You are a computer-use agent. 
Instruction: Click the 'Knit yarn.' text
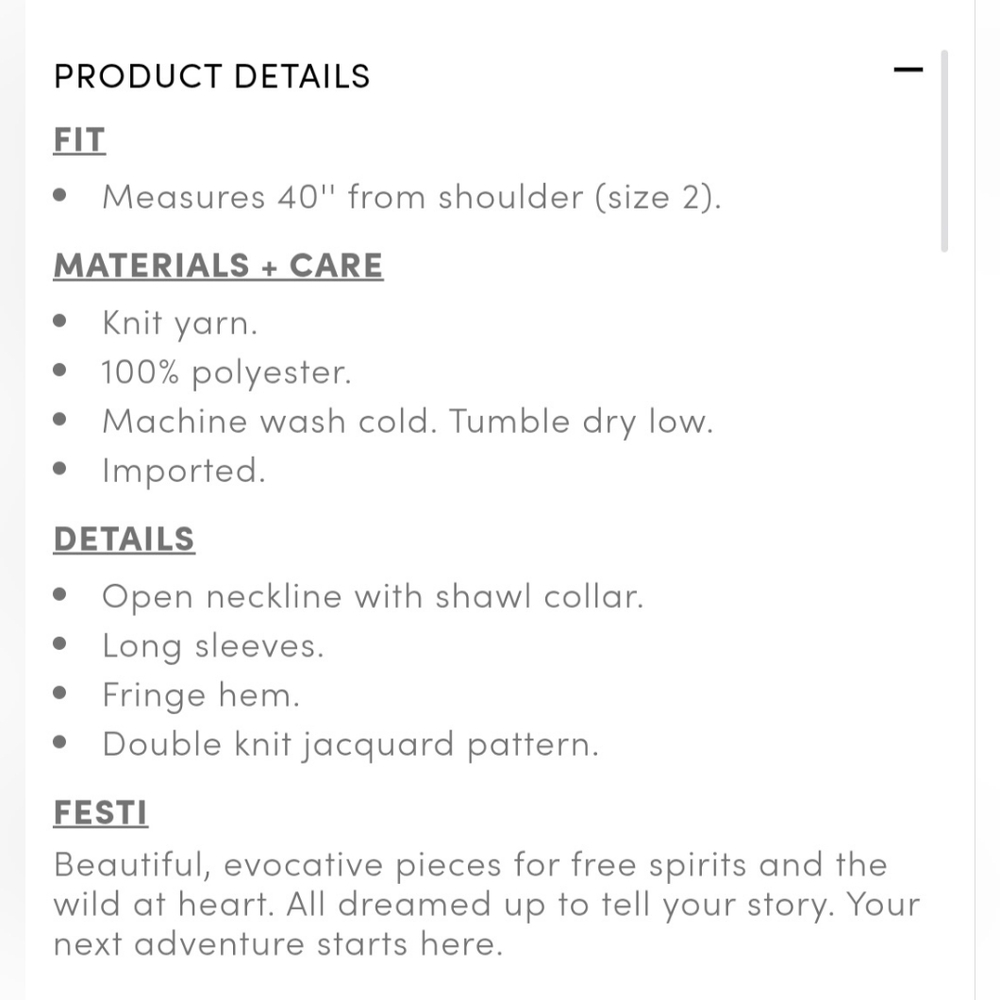click(x=180, y=323)
